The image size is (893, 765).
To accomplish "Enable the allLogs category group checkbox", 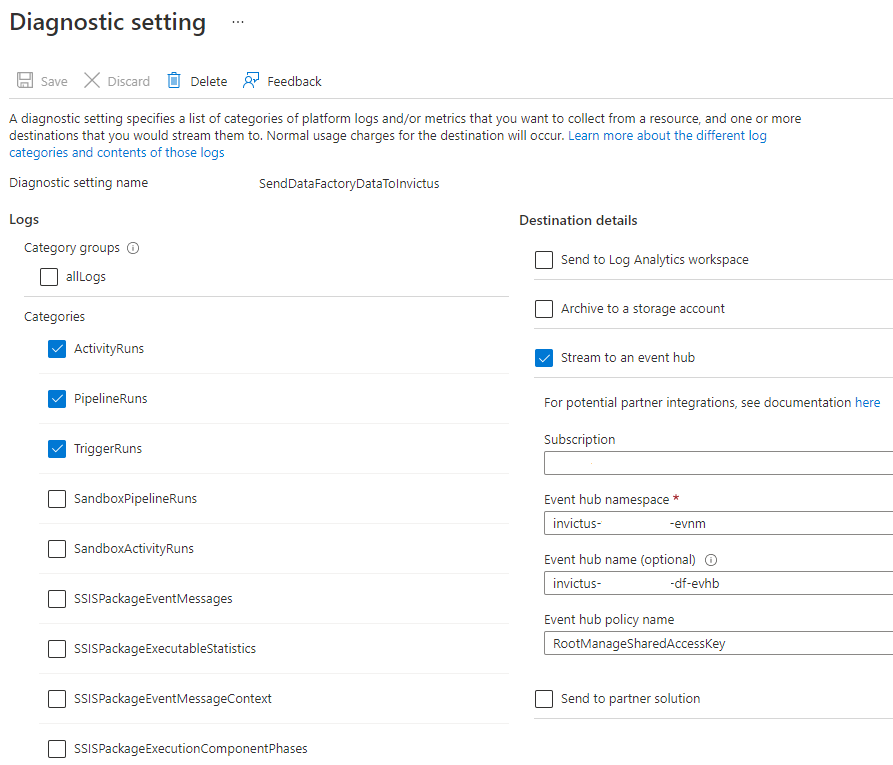I will tap(49, 276).
